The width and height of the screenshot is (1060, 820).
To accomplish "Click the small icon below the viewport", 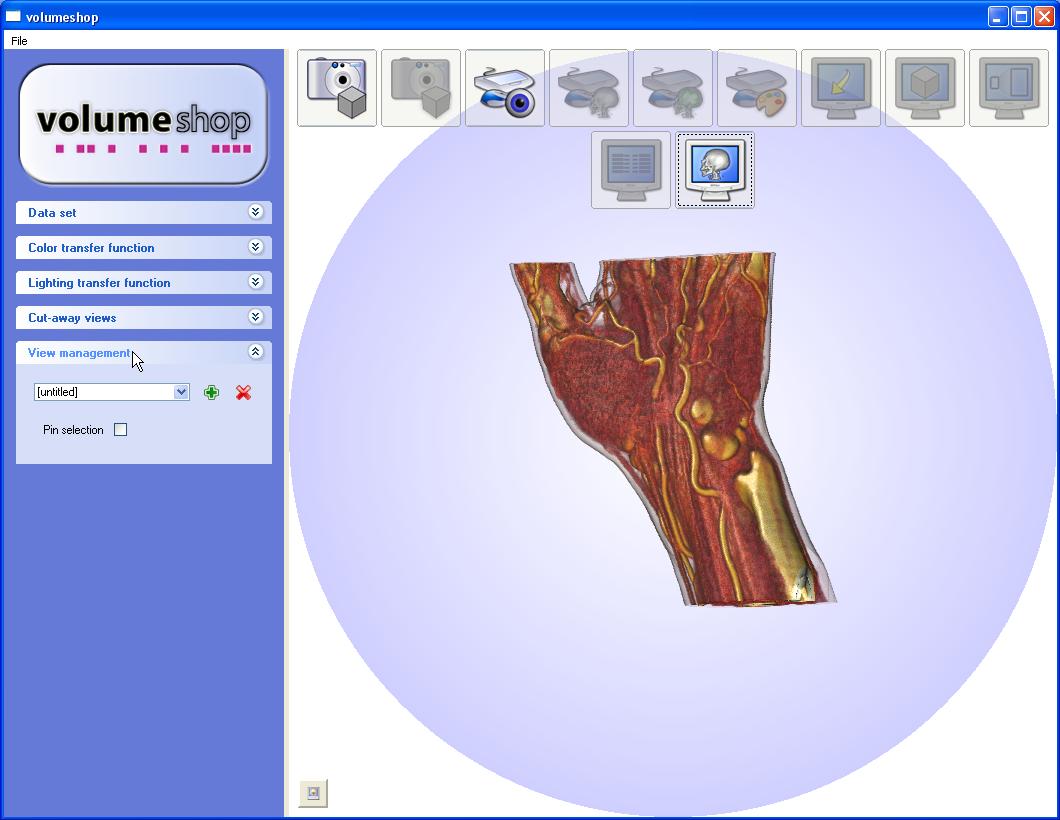I will click(x=313, y=793).
